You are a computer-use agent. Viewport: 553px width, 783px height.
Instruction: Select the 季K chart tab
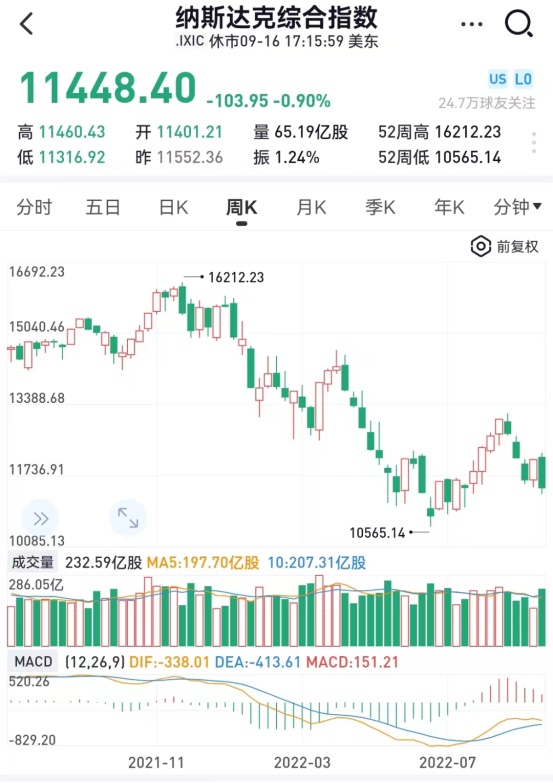(x=380, y=207)
